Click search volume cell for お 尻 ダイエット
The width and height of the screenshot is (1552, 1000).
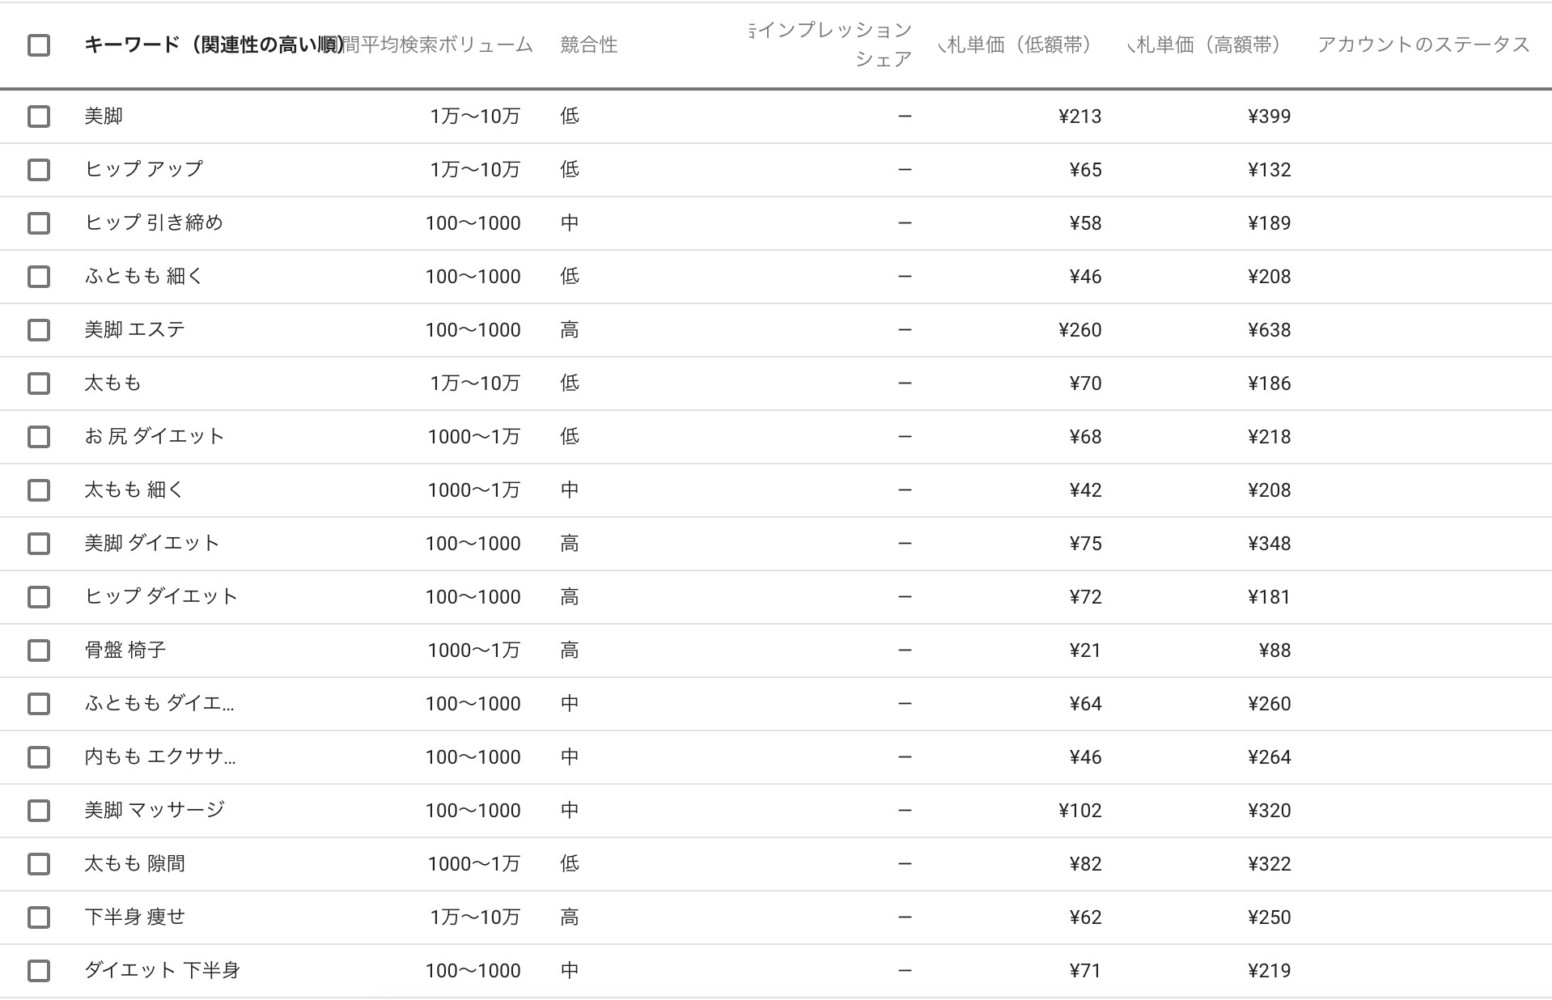pos(474,437)
